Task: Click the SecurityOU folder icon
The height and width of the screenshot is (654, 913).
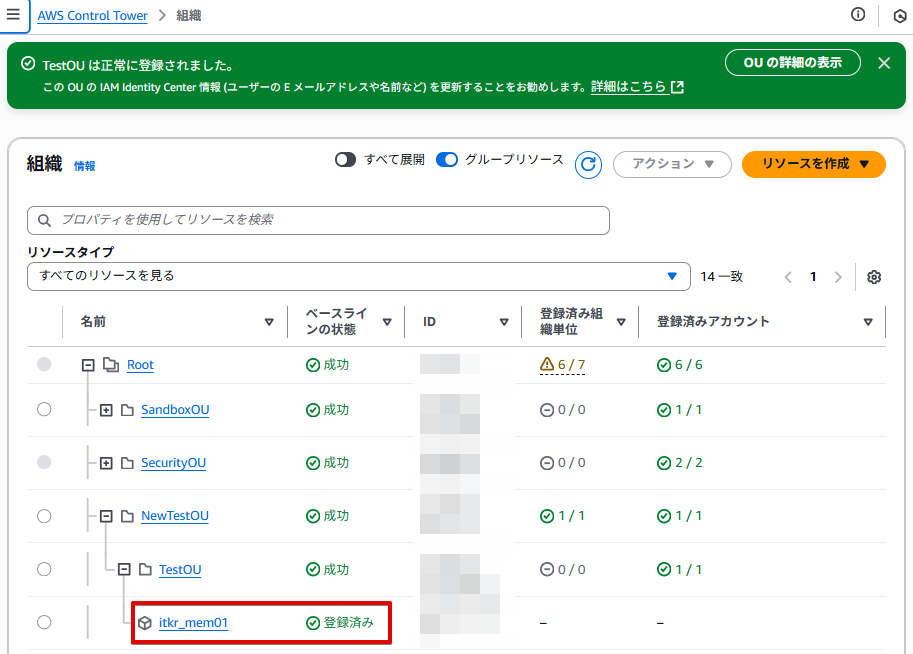Action: (x=127, y=463)
